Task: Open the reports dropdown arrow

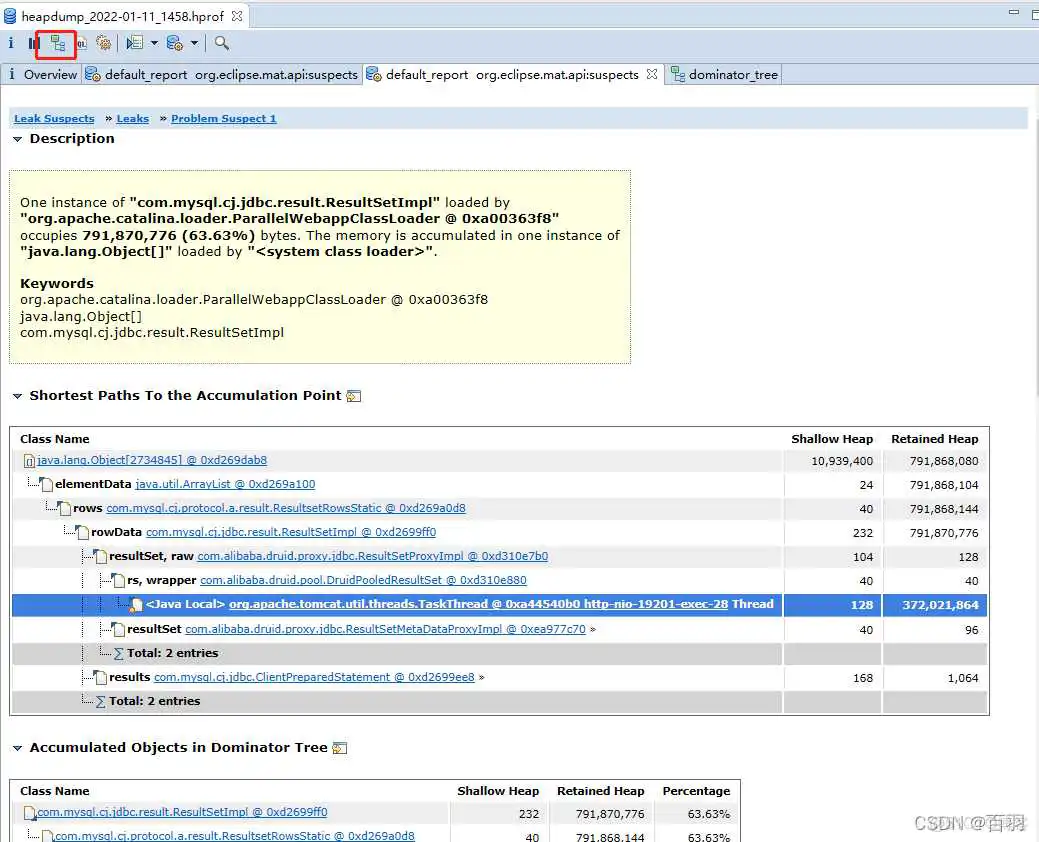Action: (x=154, y=43)
